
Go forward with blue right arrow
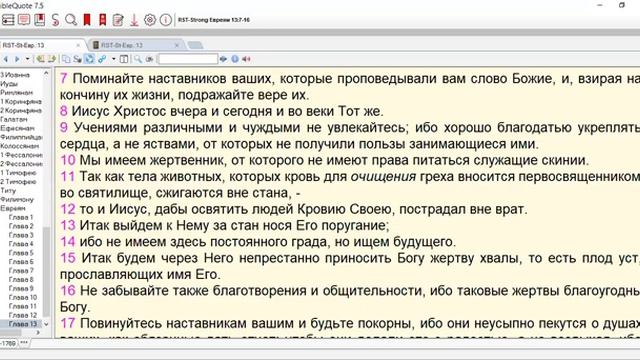click(x=17, y=59)
